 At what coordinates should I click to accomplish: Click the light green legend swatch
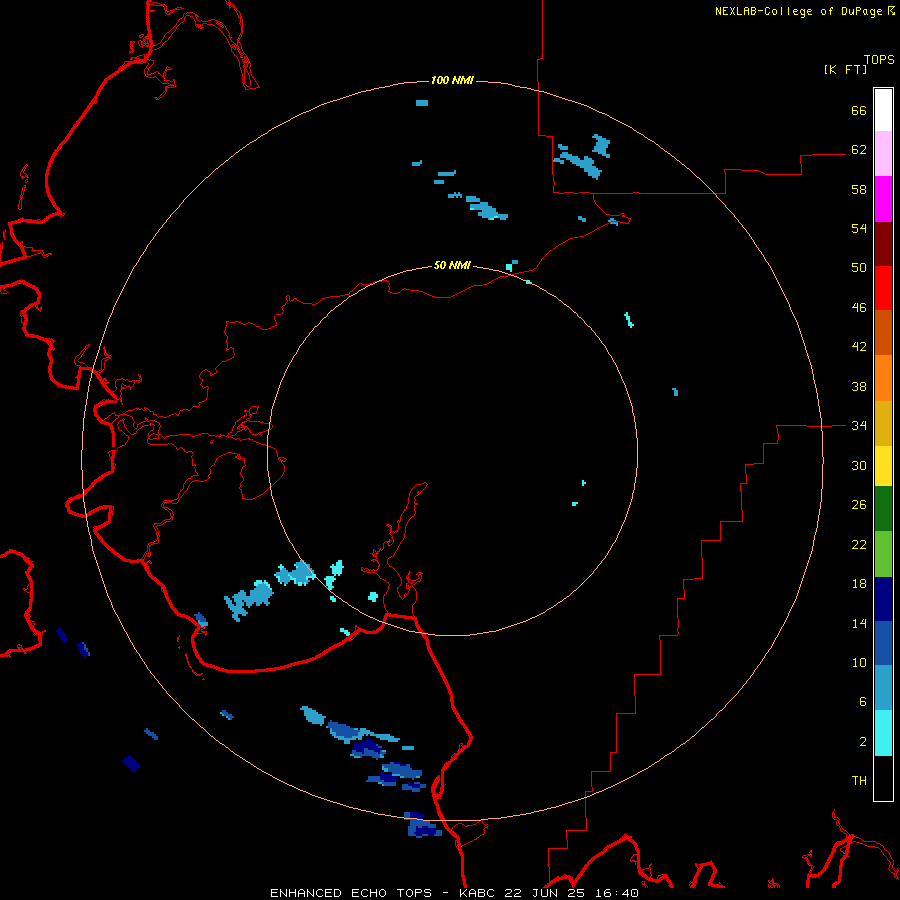[883, 554]
